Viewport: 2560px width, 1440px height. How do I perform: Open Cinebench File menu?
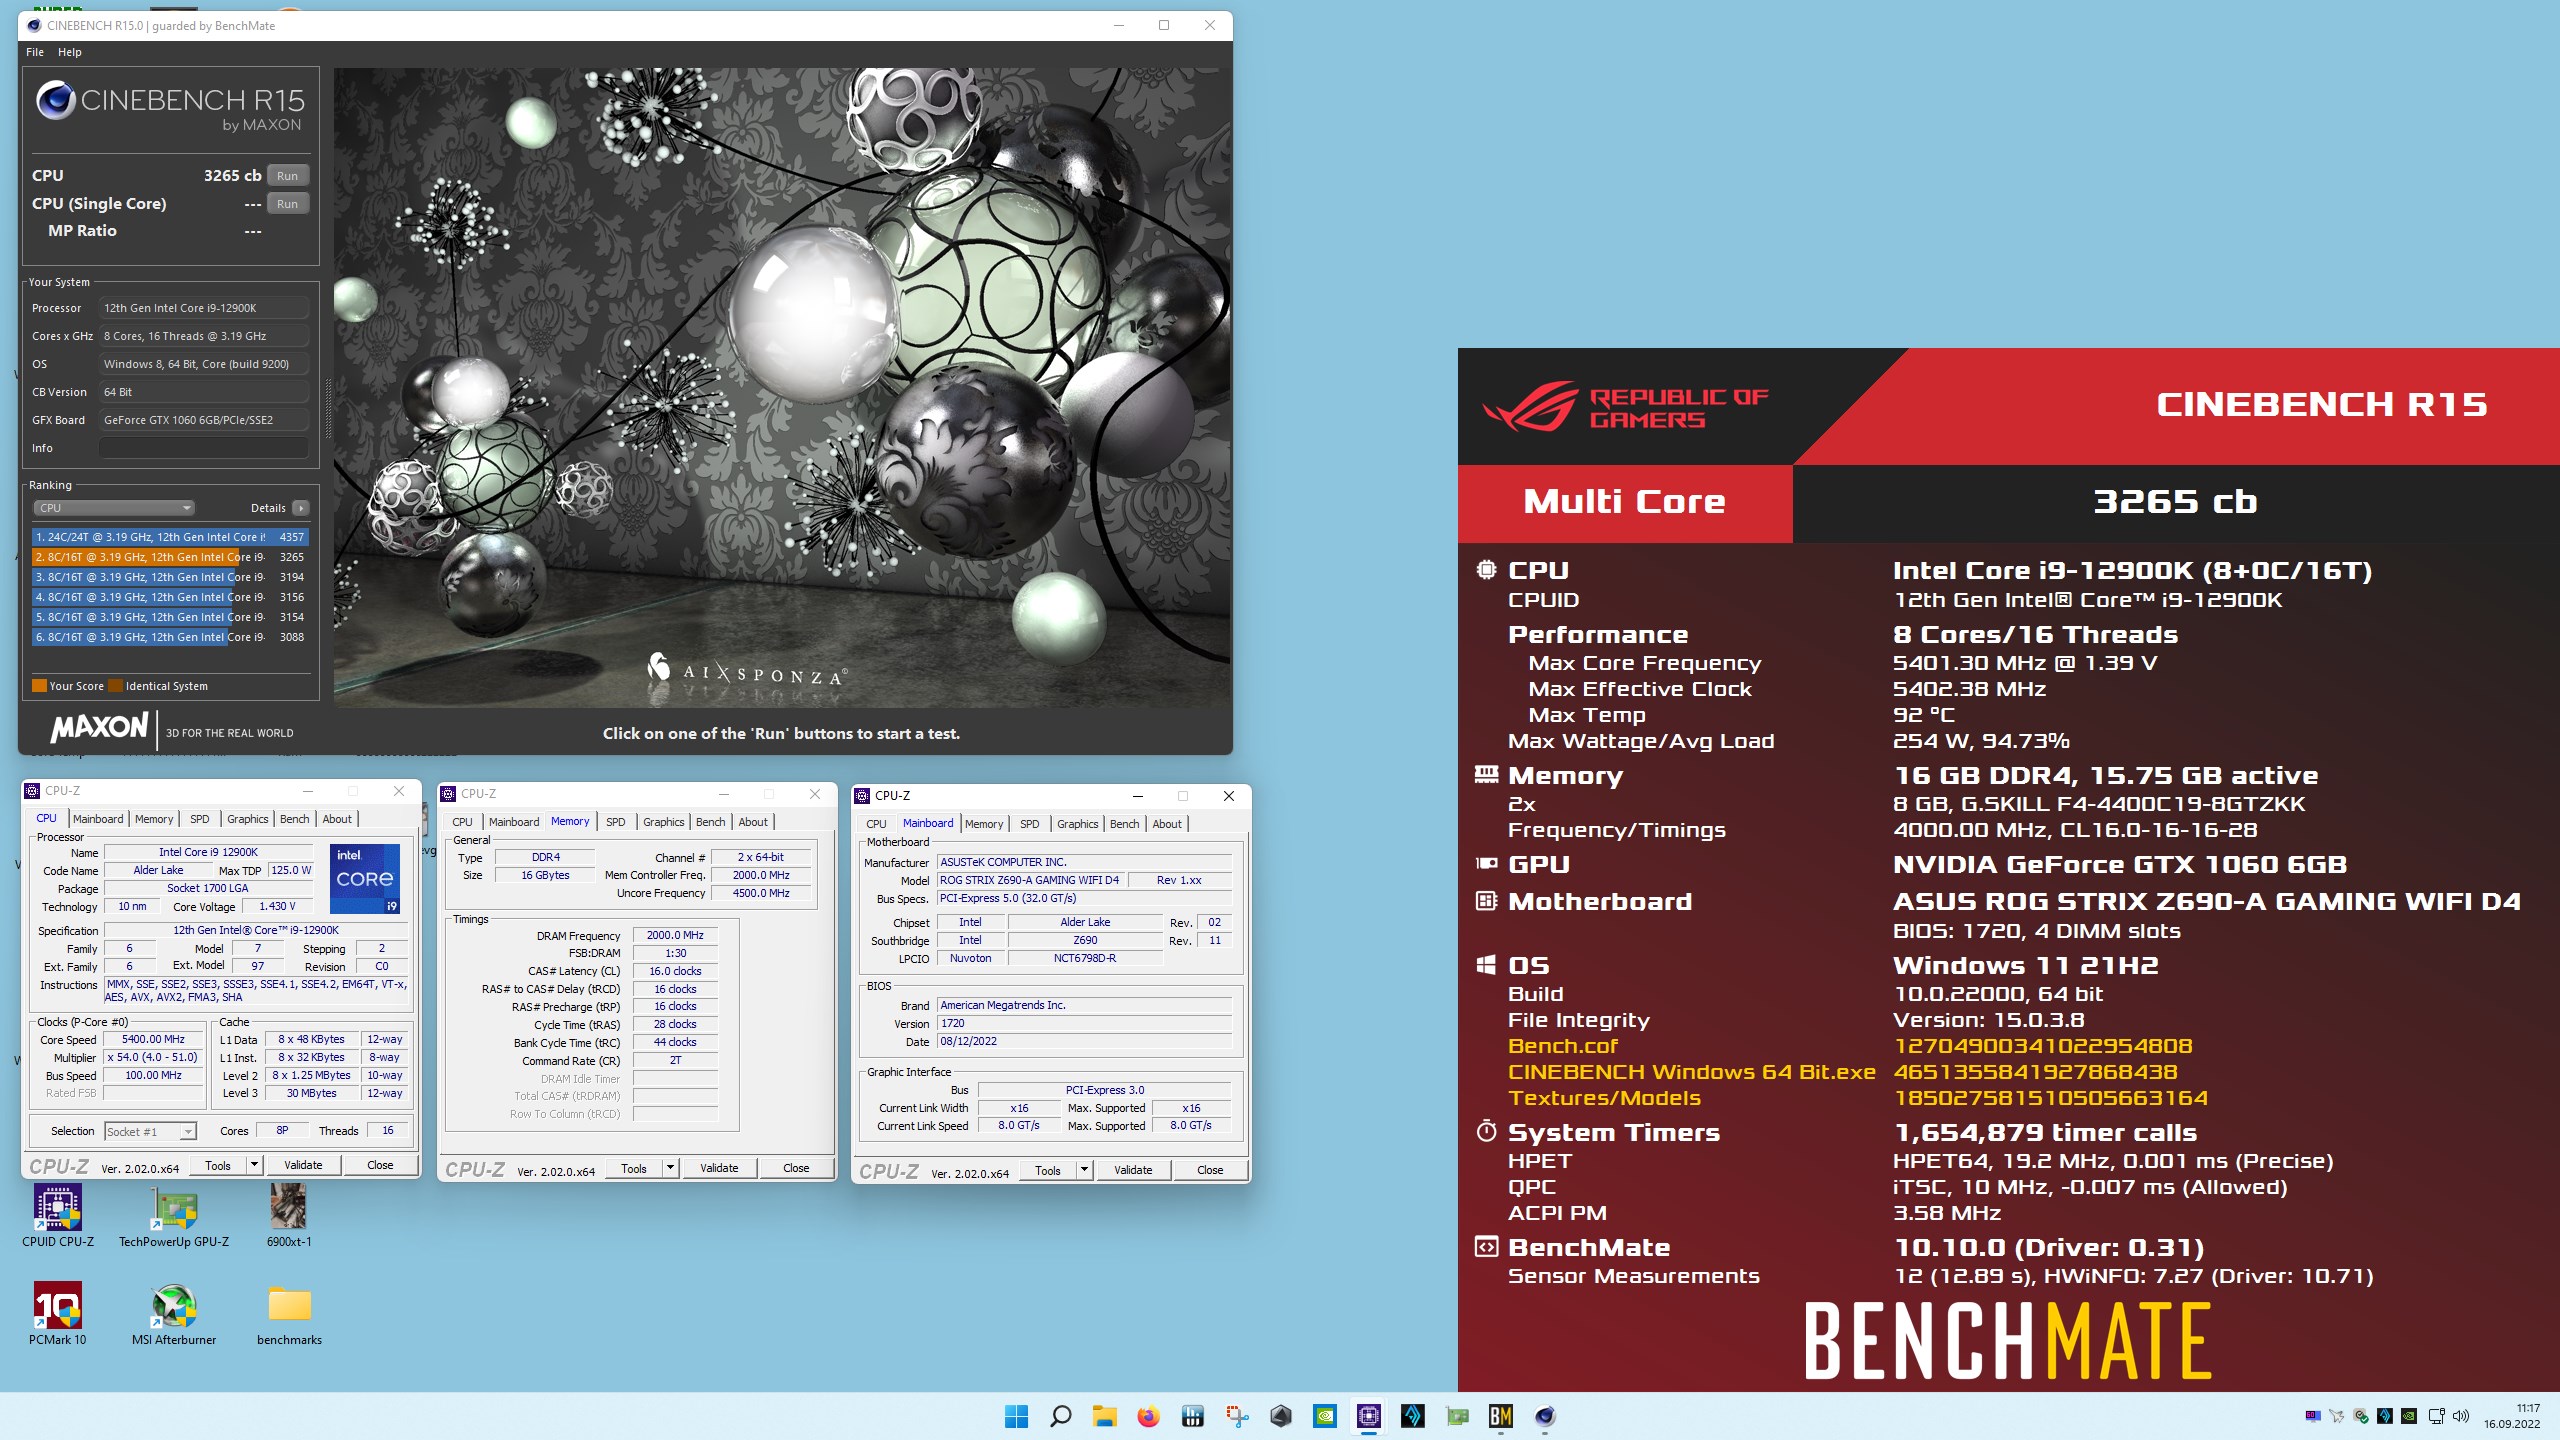click(35, 52)
